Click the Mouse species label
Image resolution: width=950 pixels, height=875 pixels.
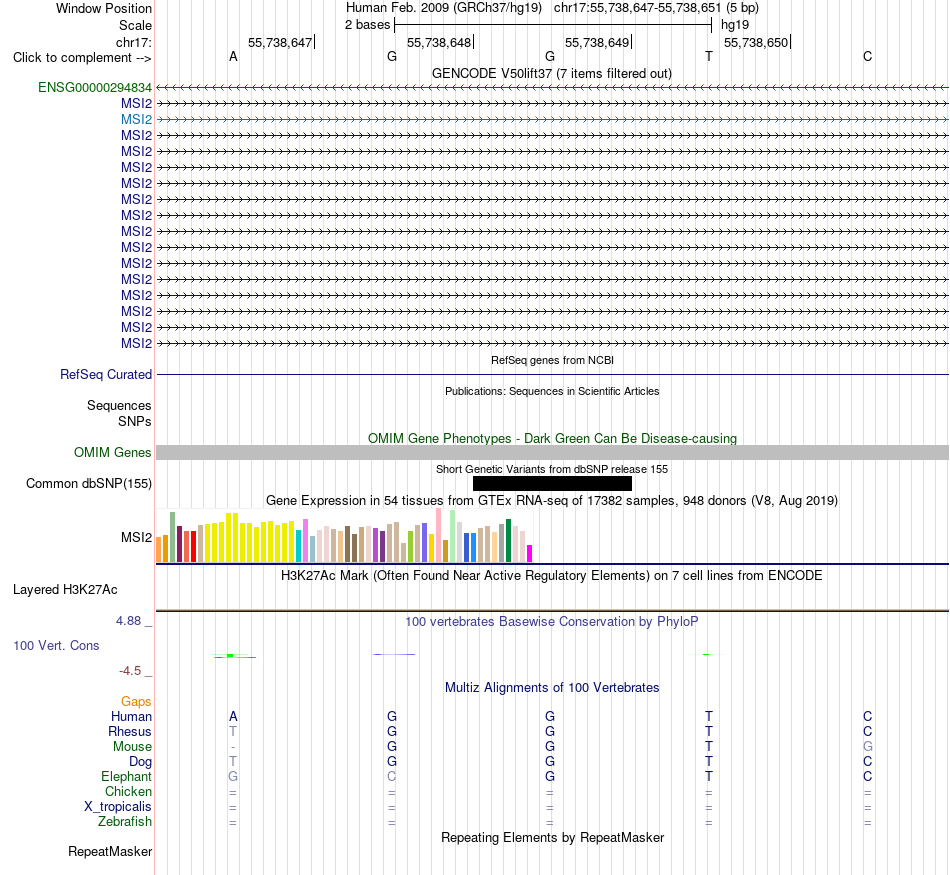(132, 747)
